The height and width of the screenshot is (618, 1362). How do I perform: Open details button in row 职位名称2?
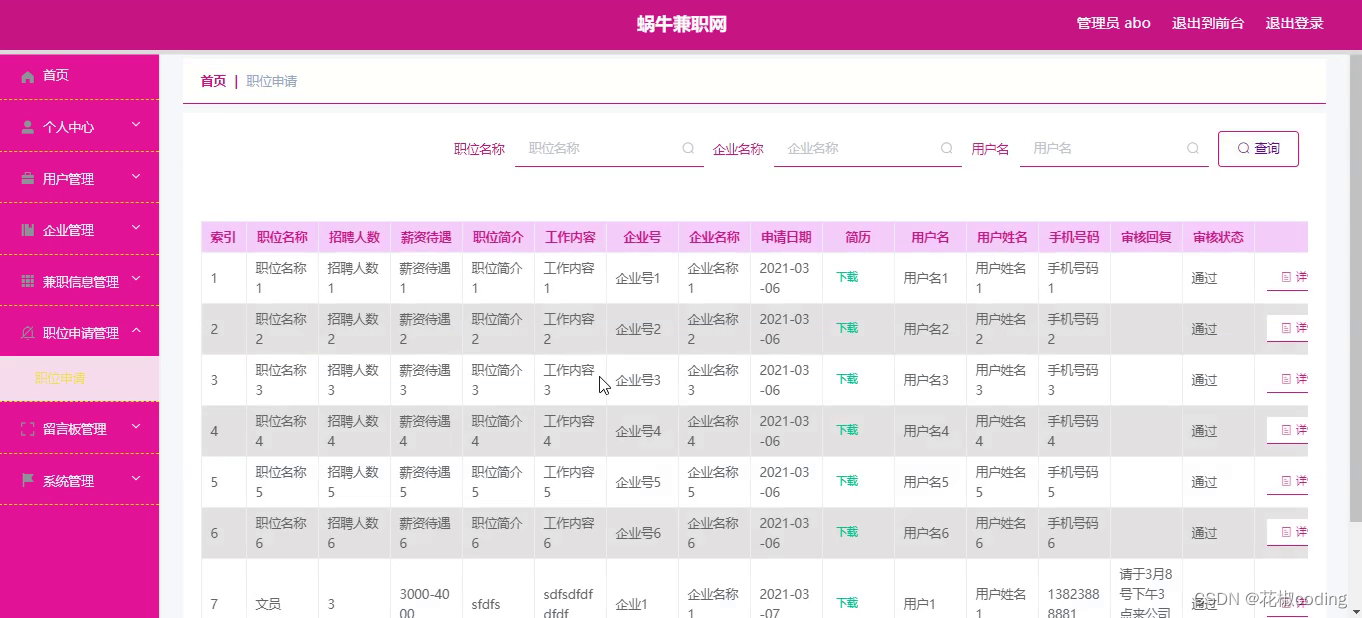pyautogui.click(x=1288, y=328)
